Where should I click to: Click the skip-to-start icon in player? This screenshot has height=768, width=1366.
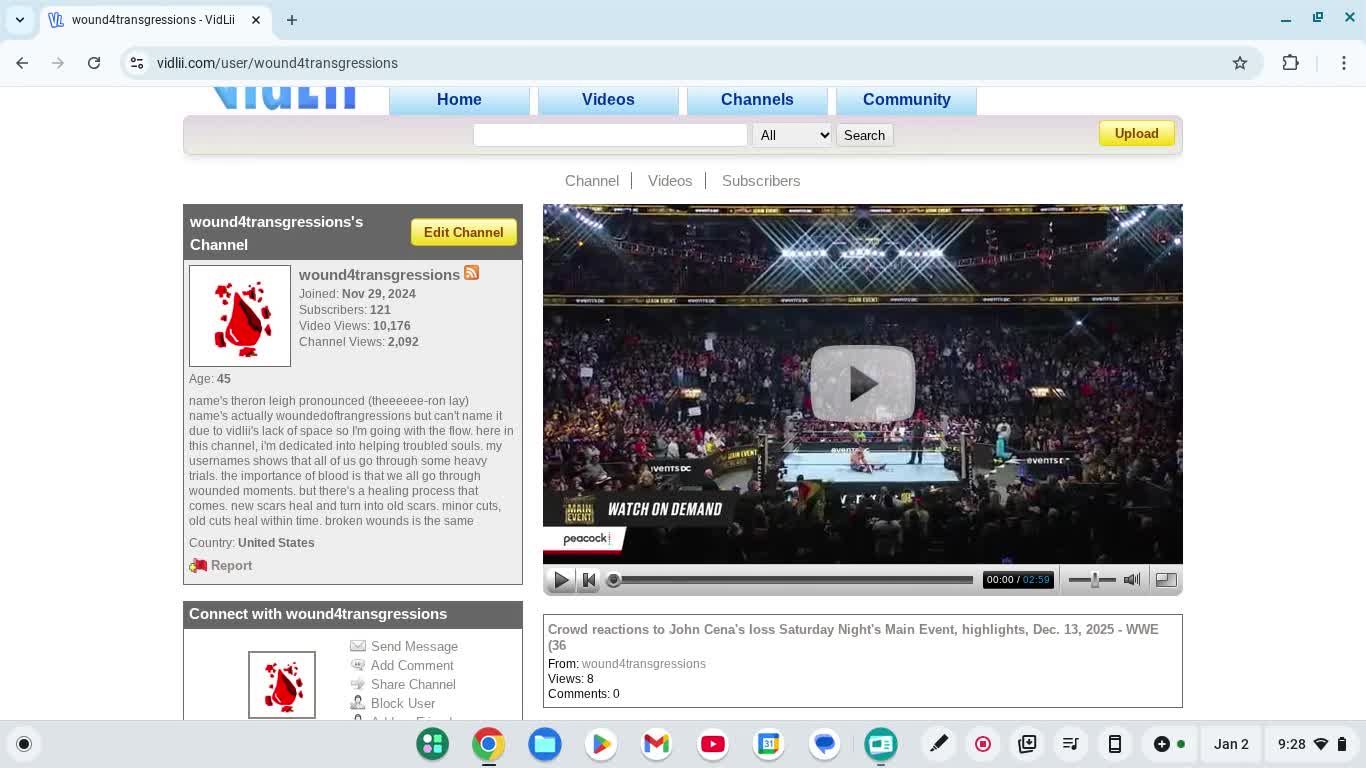(x=589, y=580)
